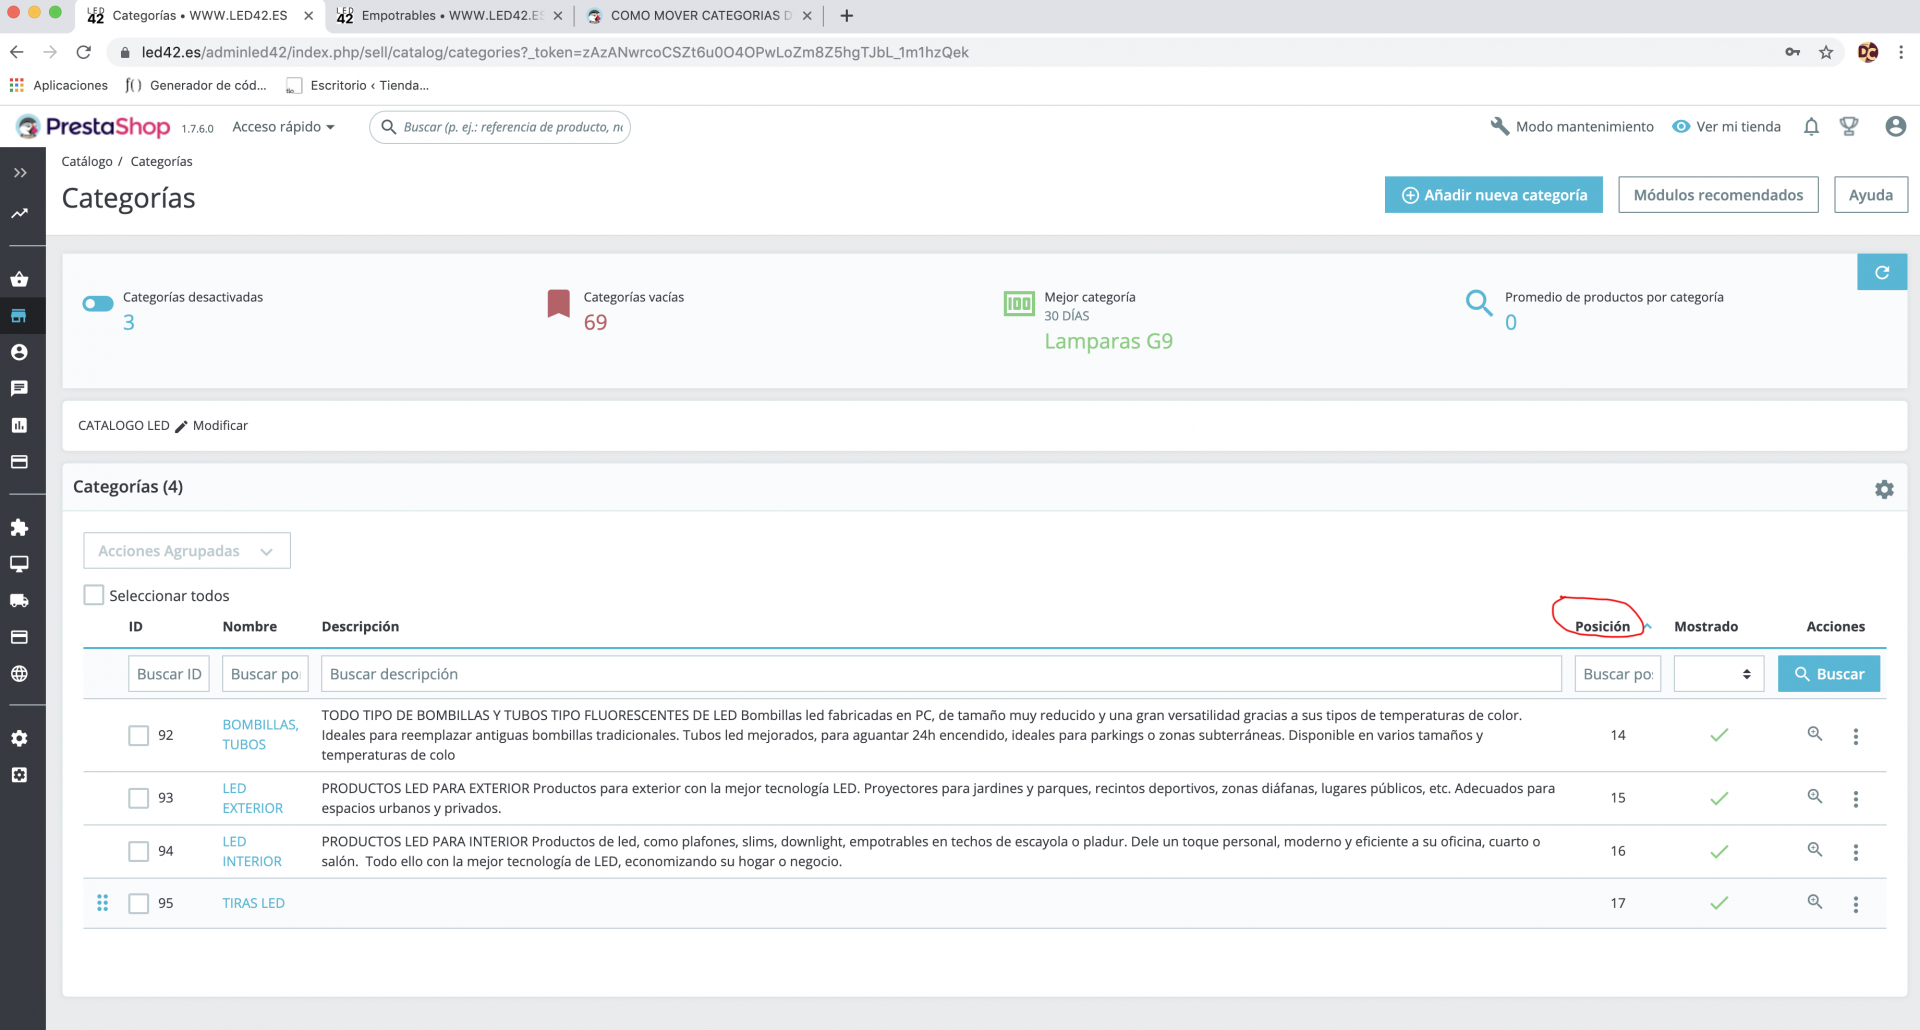Open Modules puzzle piece icon in sidebar
Image resolution: width=1920 pixels, height=1030 pixels.
19,527
